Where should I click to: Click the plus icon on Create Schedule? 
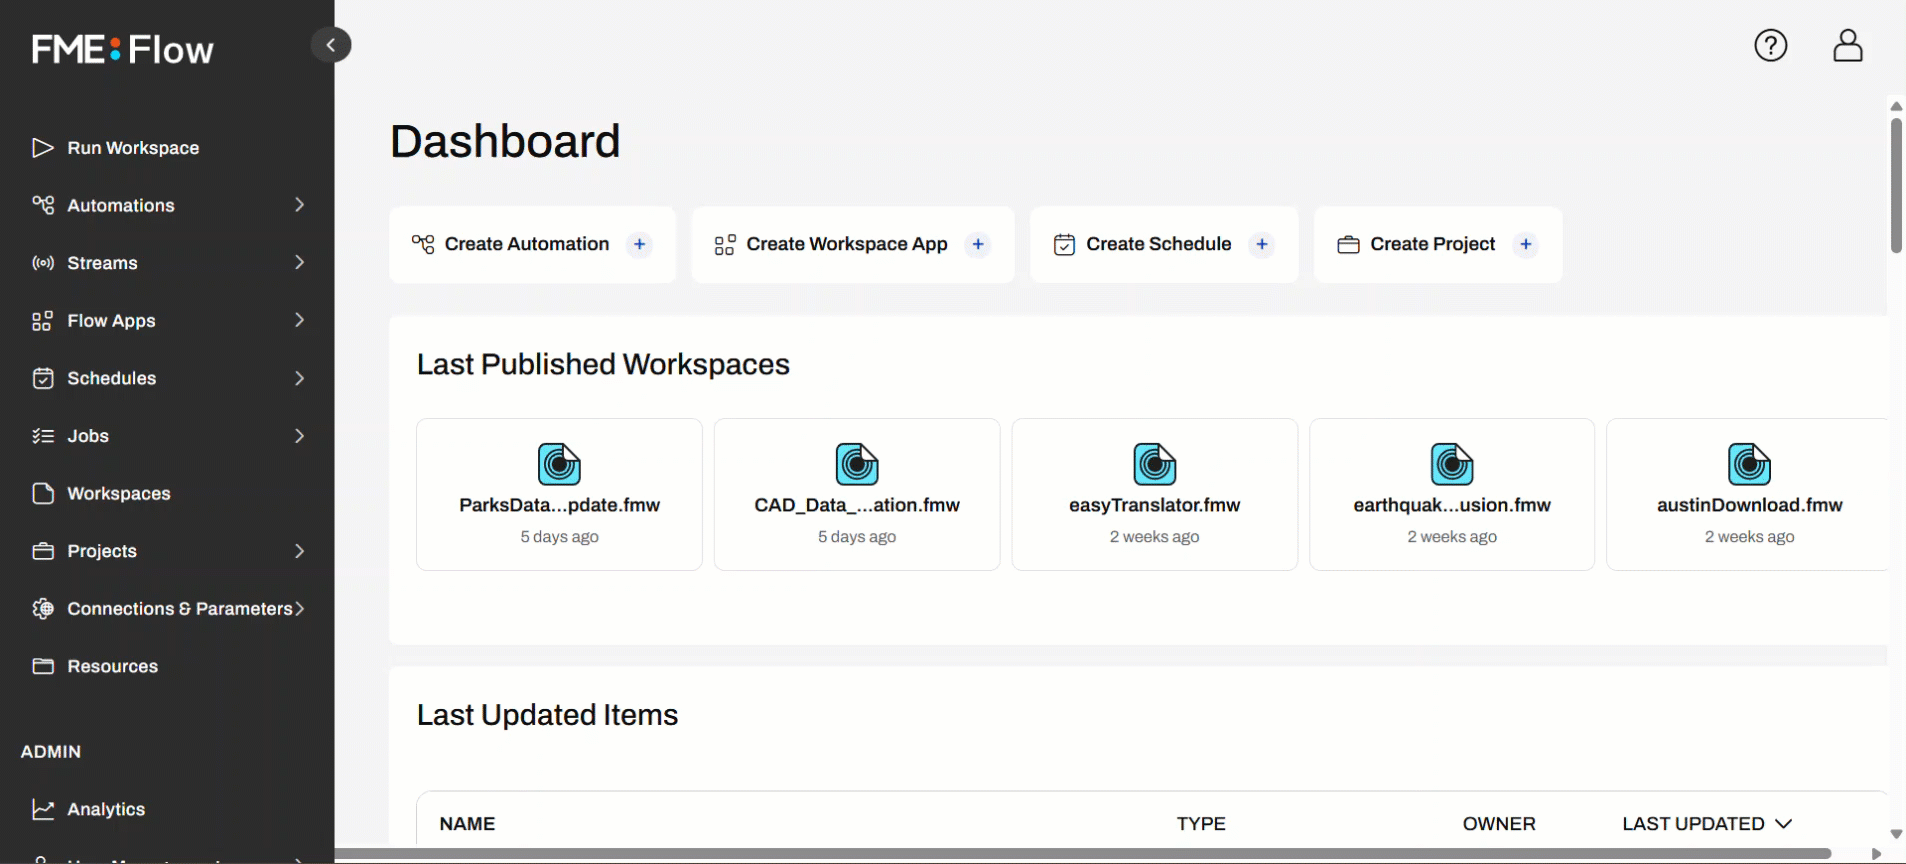click(x=1262, y=244)
